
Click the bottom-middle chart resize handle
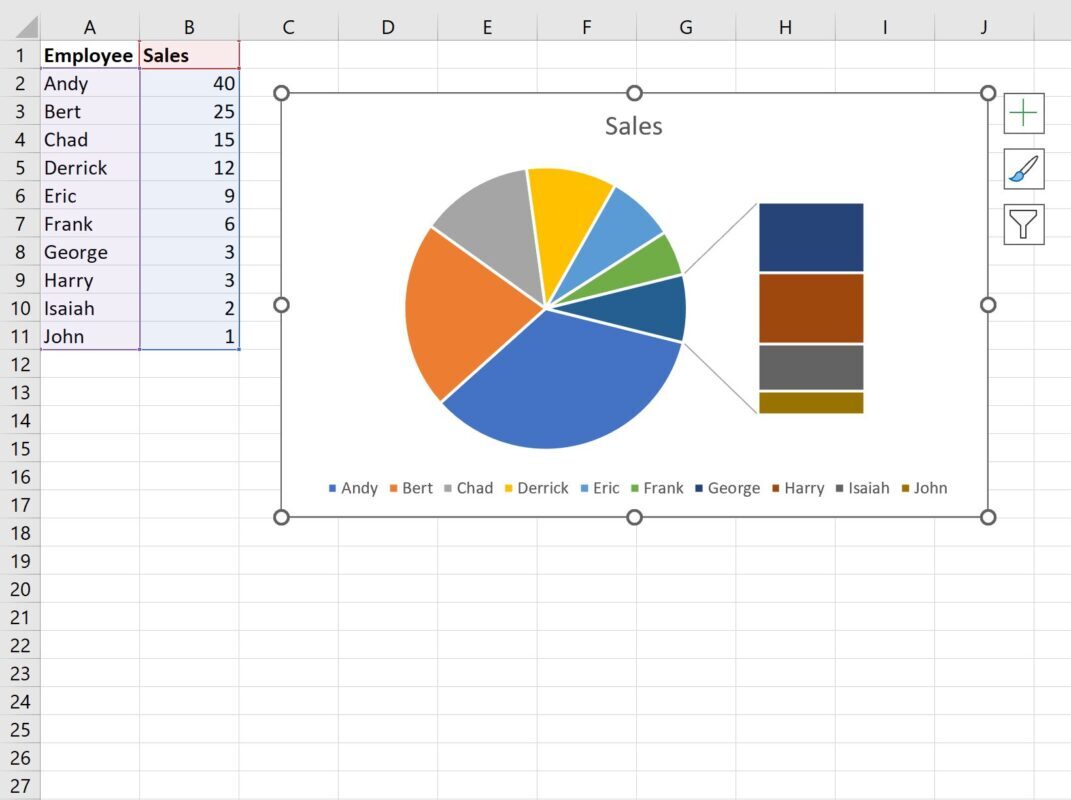pos(634,517)
